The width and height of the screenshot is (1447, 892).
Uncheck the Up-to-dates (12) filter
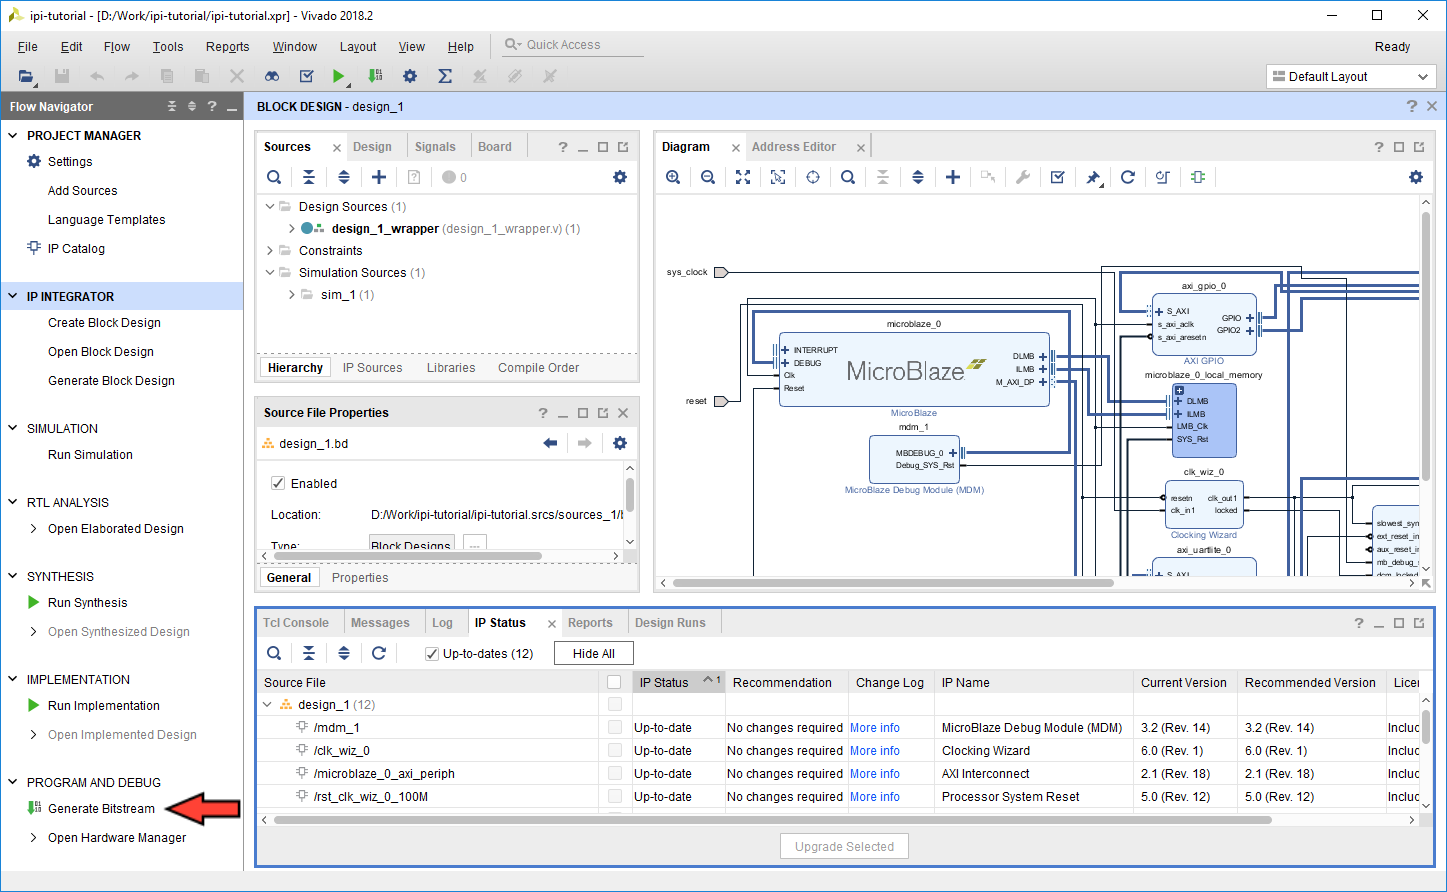pos(432,654)
